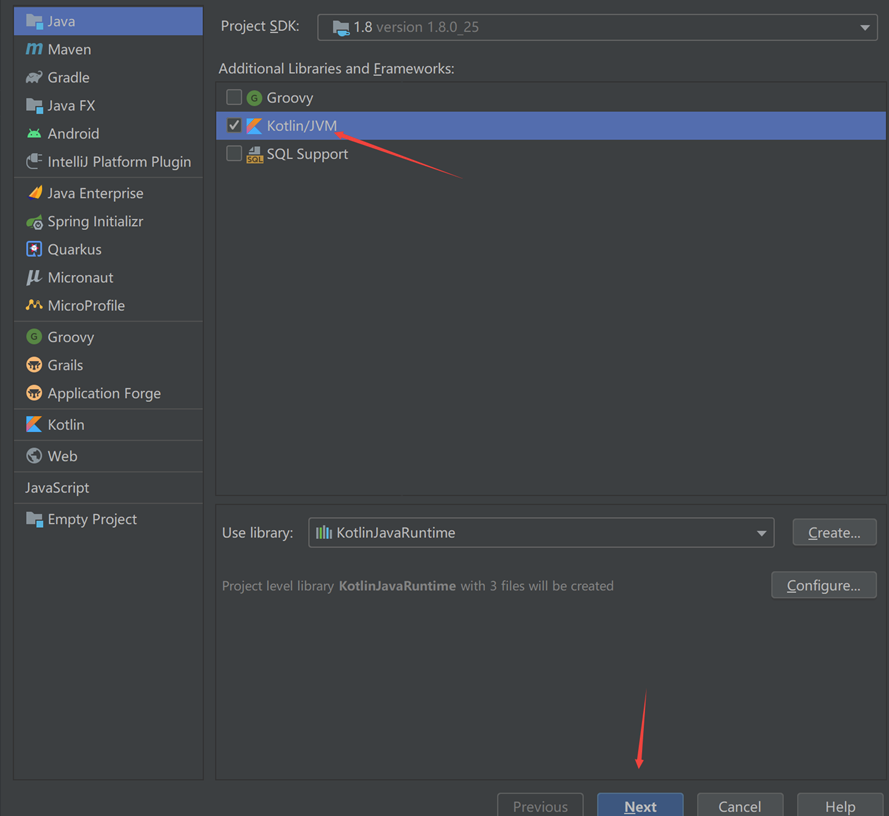Click the Cancel button

point(740,806)
